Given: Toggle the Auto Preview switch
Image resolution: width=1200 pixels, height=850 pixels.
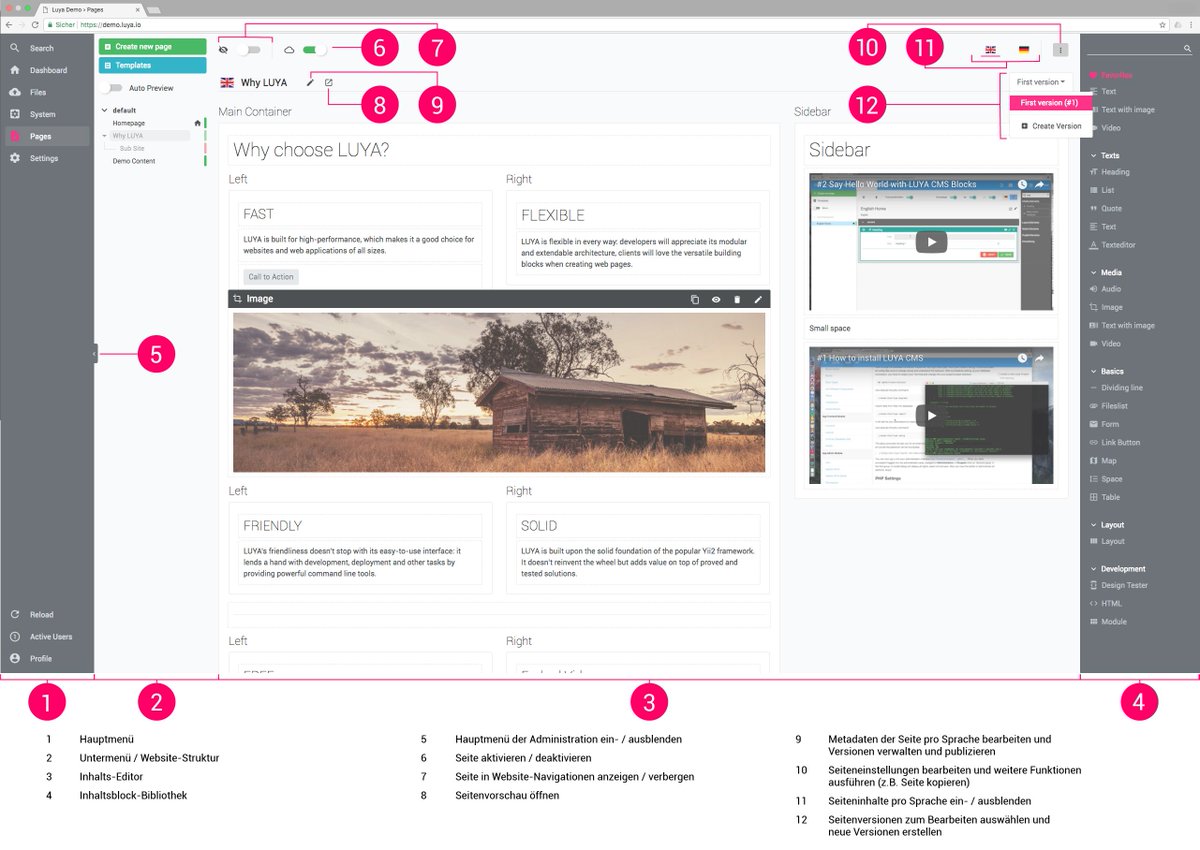Looking at the screenshot, I should [x=114, y=88].
